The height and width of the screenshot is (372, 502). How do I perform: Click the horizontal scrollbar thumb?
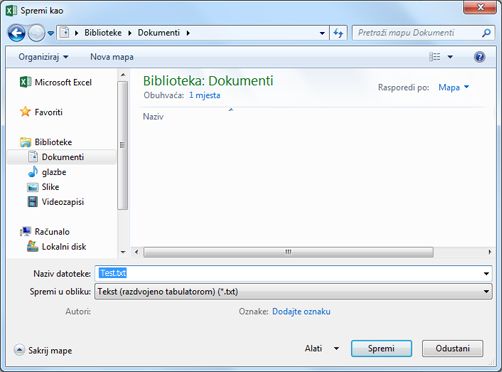(x=288, y=252)
